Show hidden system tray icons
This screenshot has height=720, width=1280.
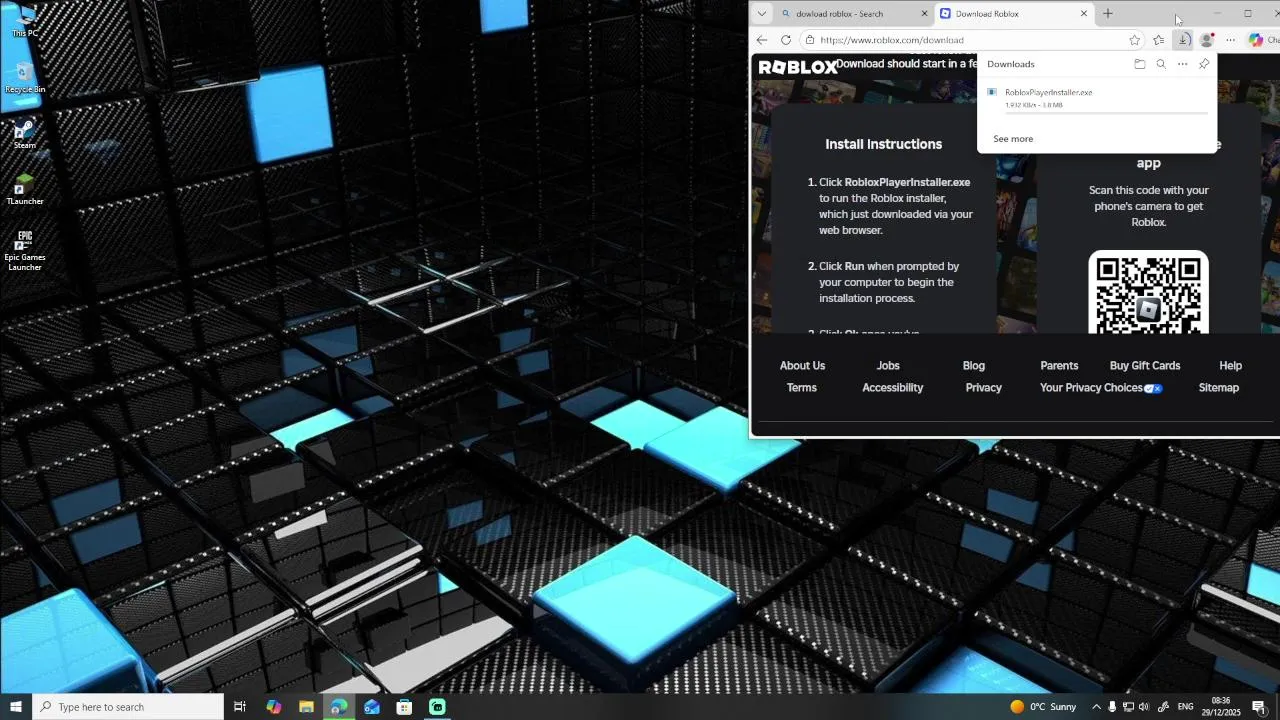[1096, 707]
